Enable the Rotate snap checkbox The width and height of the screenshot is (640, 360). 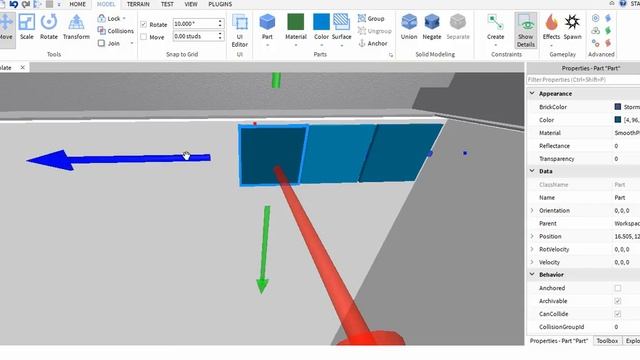(x=143, y=24)
